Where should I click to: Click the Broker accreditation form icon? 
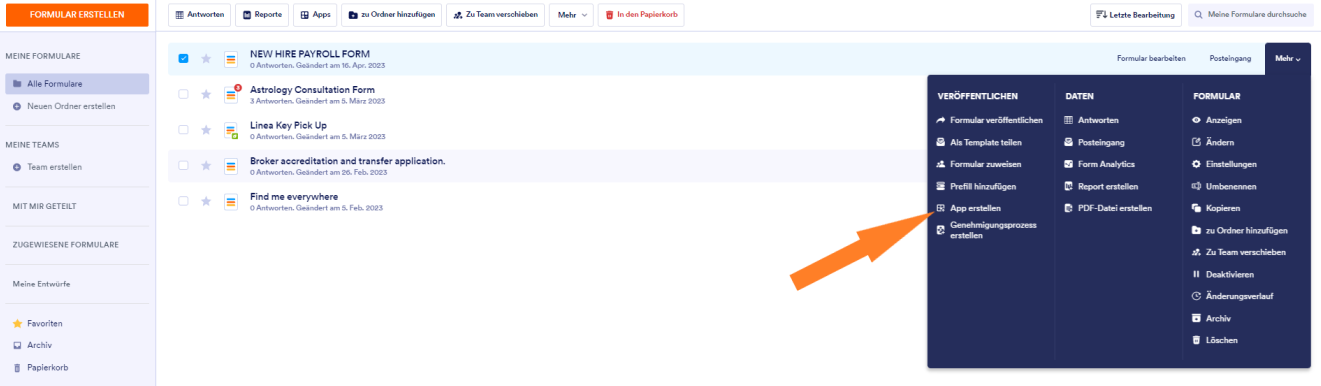pyautogui.click(x=231, y=166)
